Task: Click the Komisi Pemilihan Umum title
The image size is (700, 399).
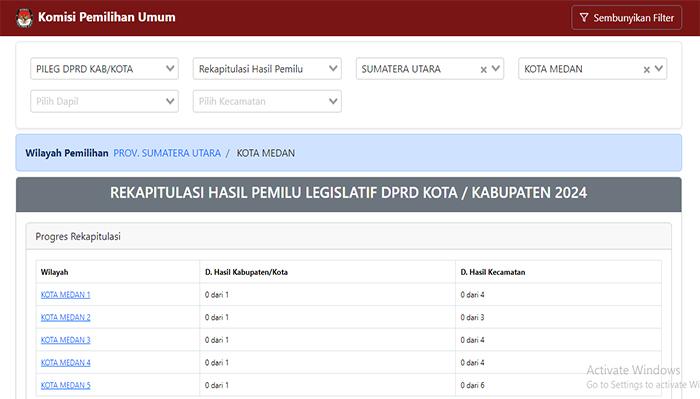Action: pyautogui.click(x=107, y=17)
